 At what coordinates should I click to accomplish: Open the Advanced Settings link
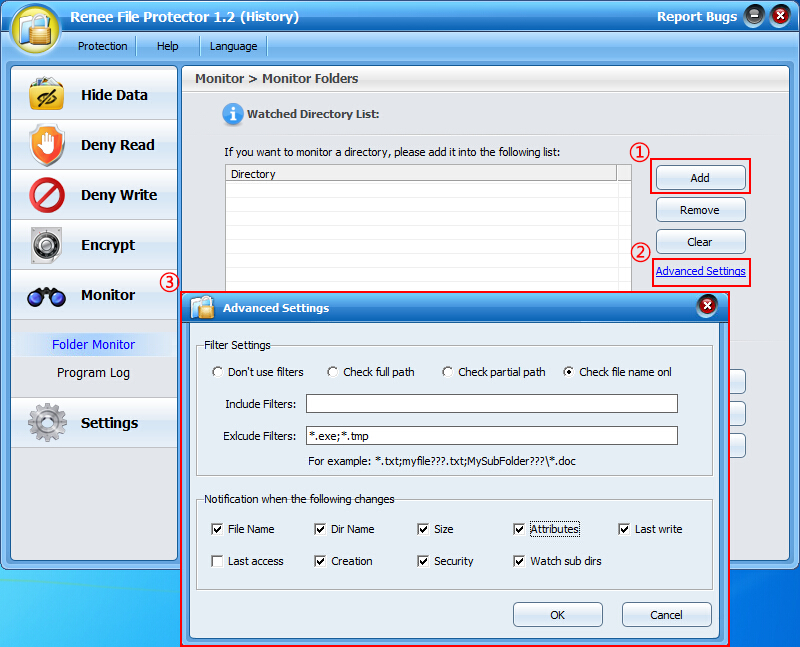(700, 271)
